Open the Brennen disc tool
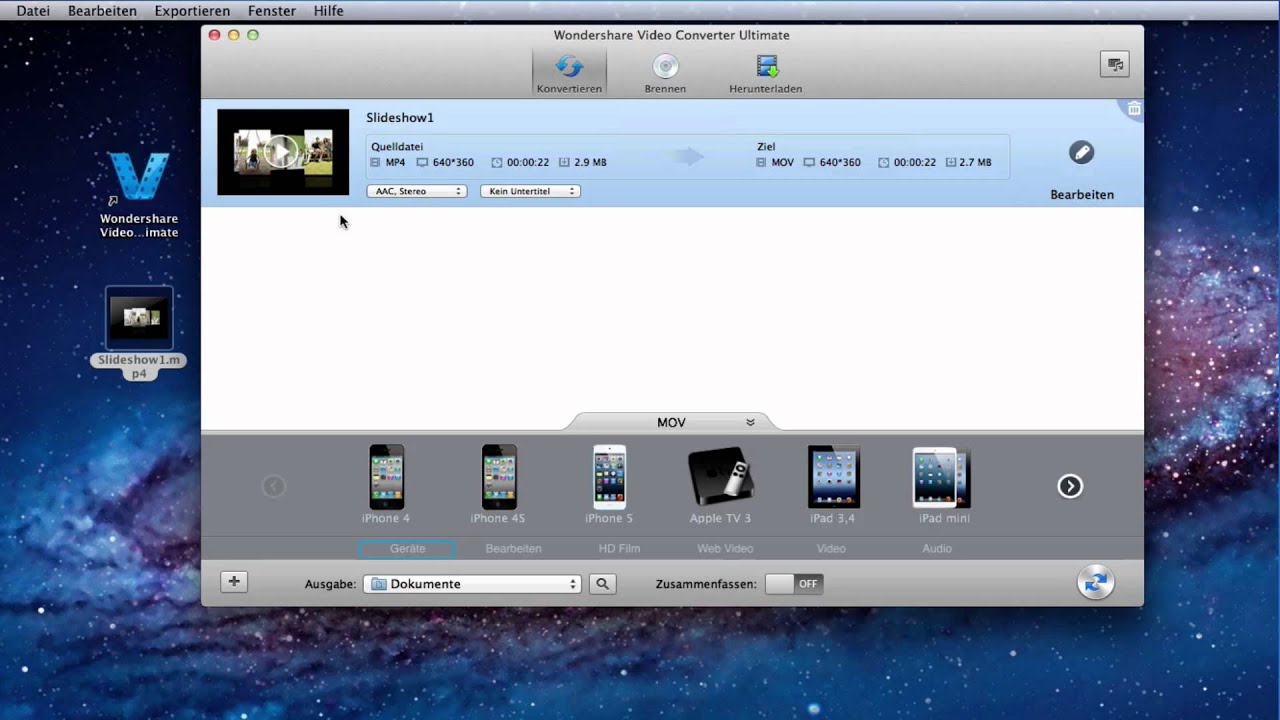This screenshot has height=720, width=1280. 665,73
